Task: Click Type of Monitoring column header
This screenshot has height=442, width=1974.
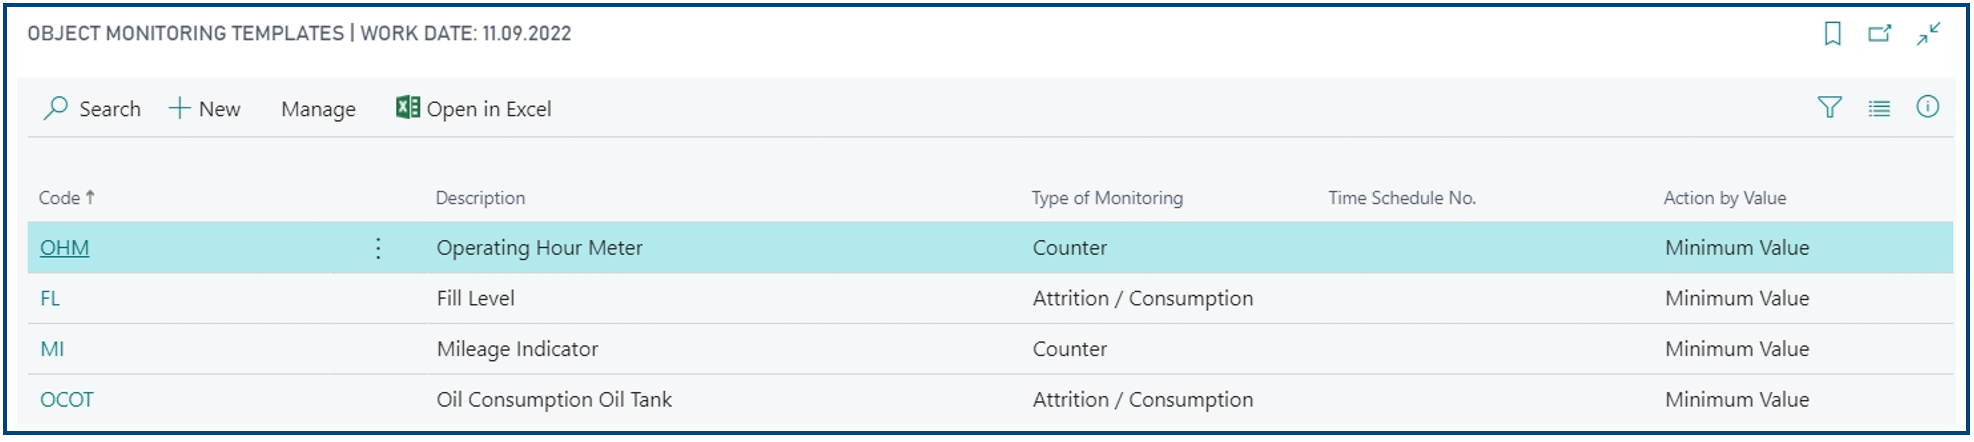Action: coord(1107,198)
